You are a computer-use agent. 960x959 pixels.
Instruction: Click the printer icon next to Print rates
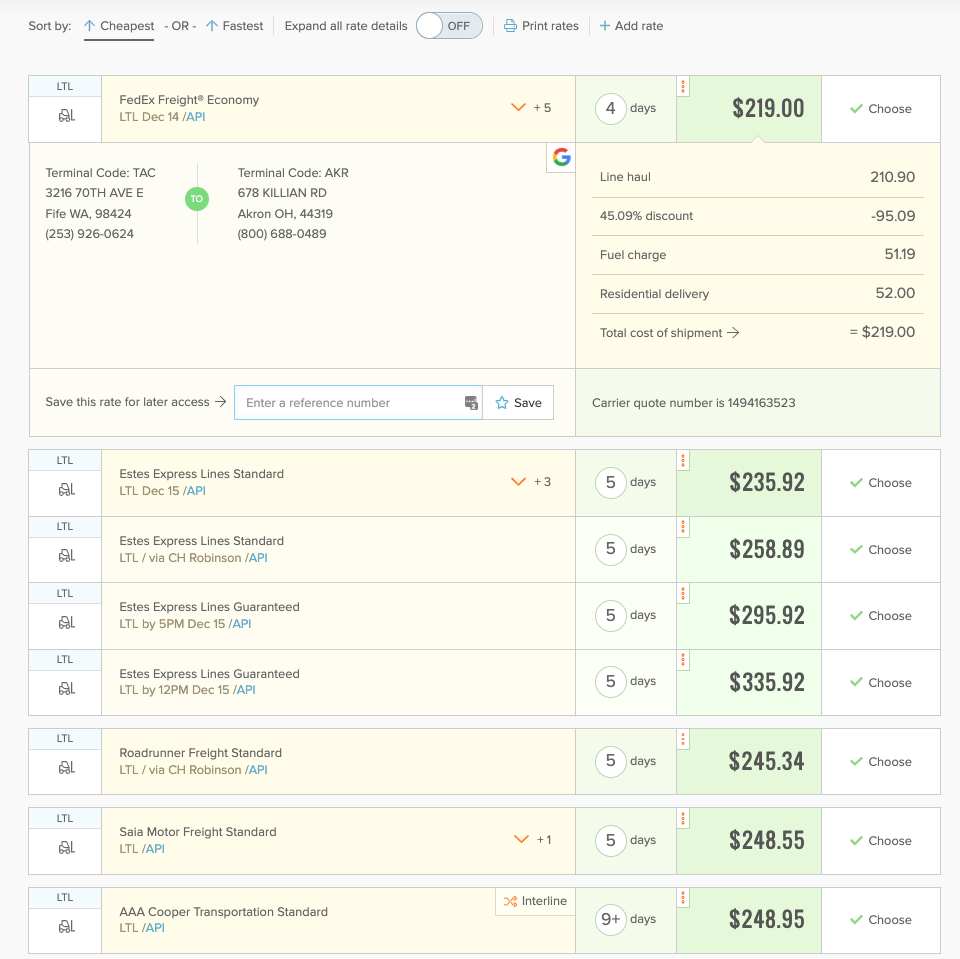(510, 26)
